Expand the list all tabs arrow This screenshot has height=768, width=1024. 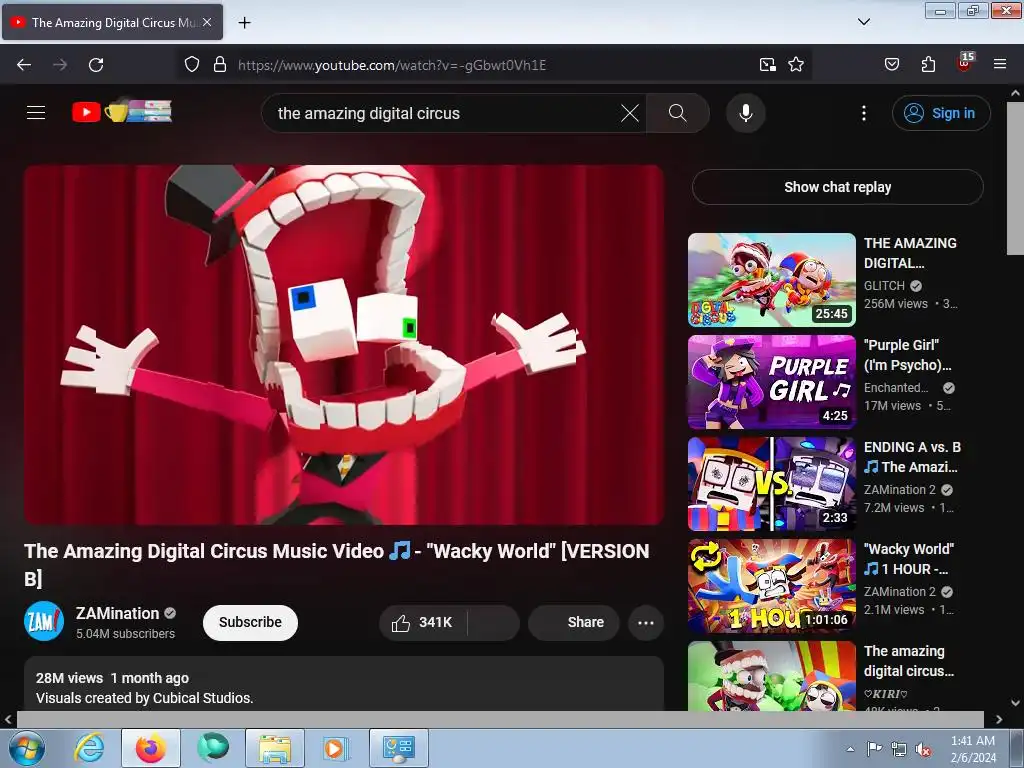[863, 22]
